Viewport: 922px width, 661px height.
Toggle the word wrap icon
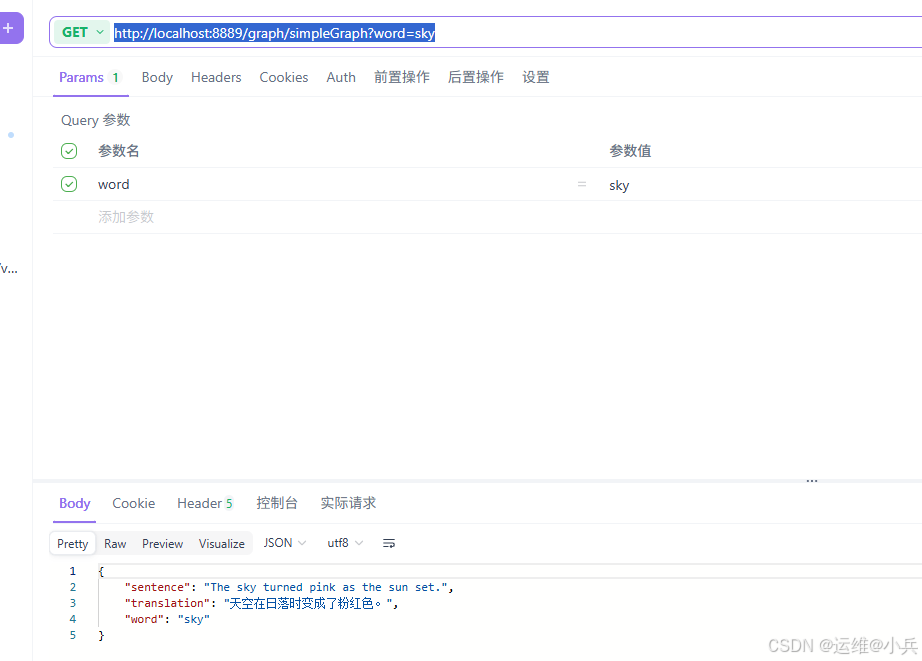389,543
